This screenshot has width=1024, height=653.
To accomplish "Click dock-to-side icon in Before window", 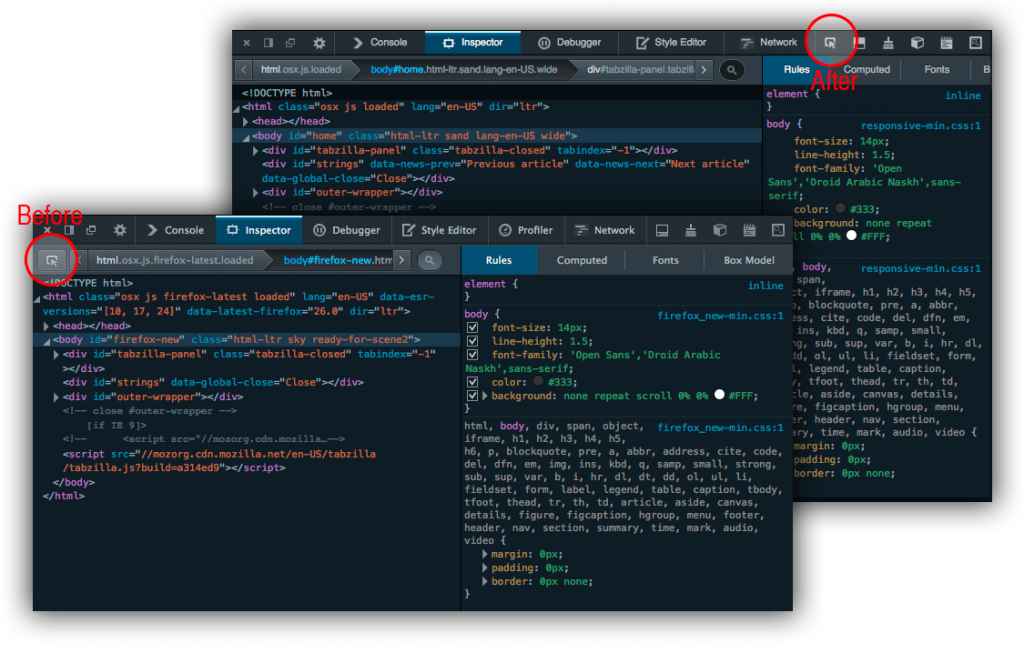I will 69,231.
